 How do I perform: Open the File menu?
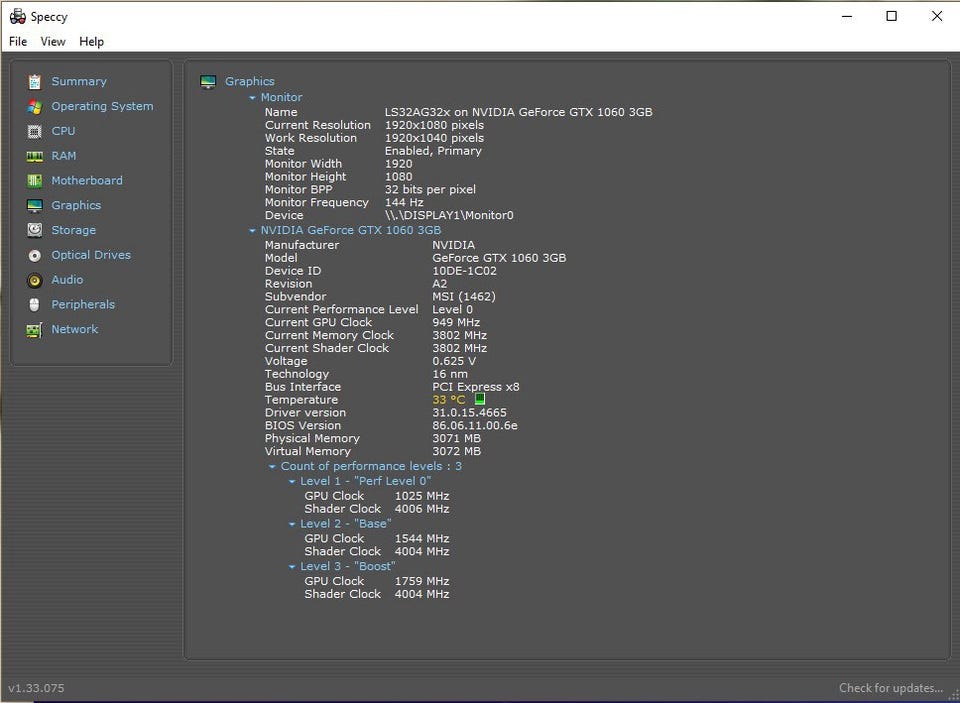coord(18,41)
